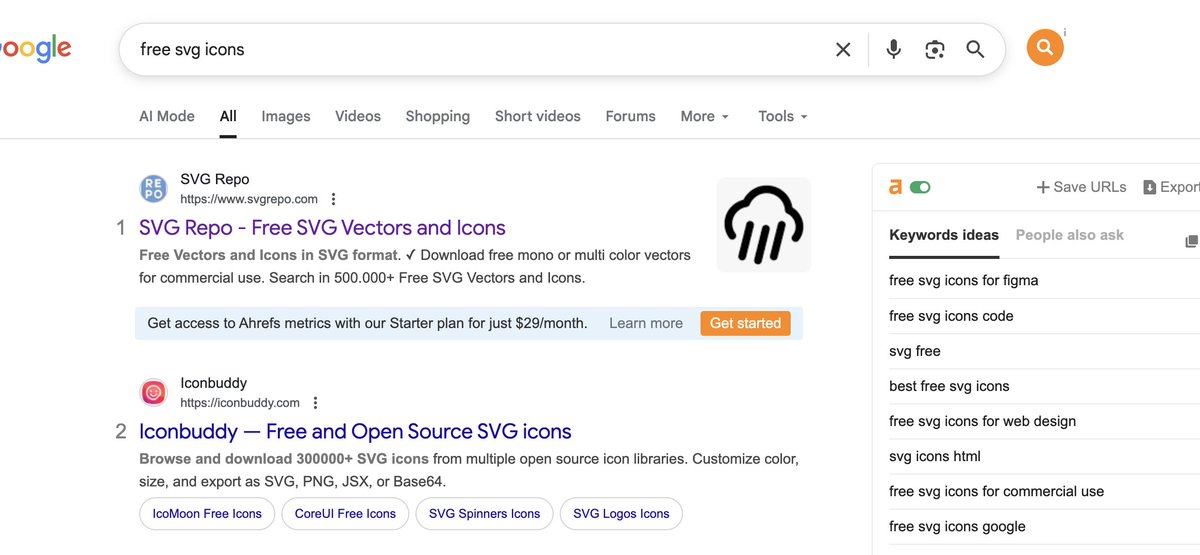Switch to People also ask tab
This screenshot has height=555, width=1200.
[x=1070, y=235]
